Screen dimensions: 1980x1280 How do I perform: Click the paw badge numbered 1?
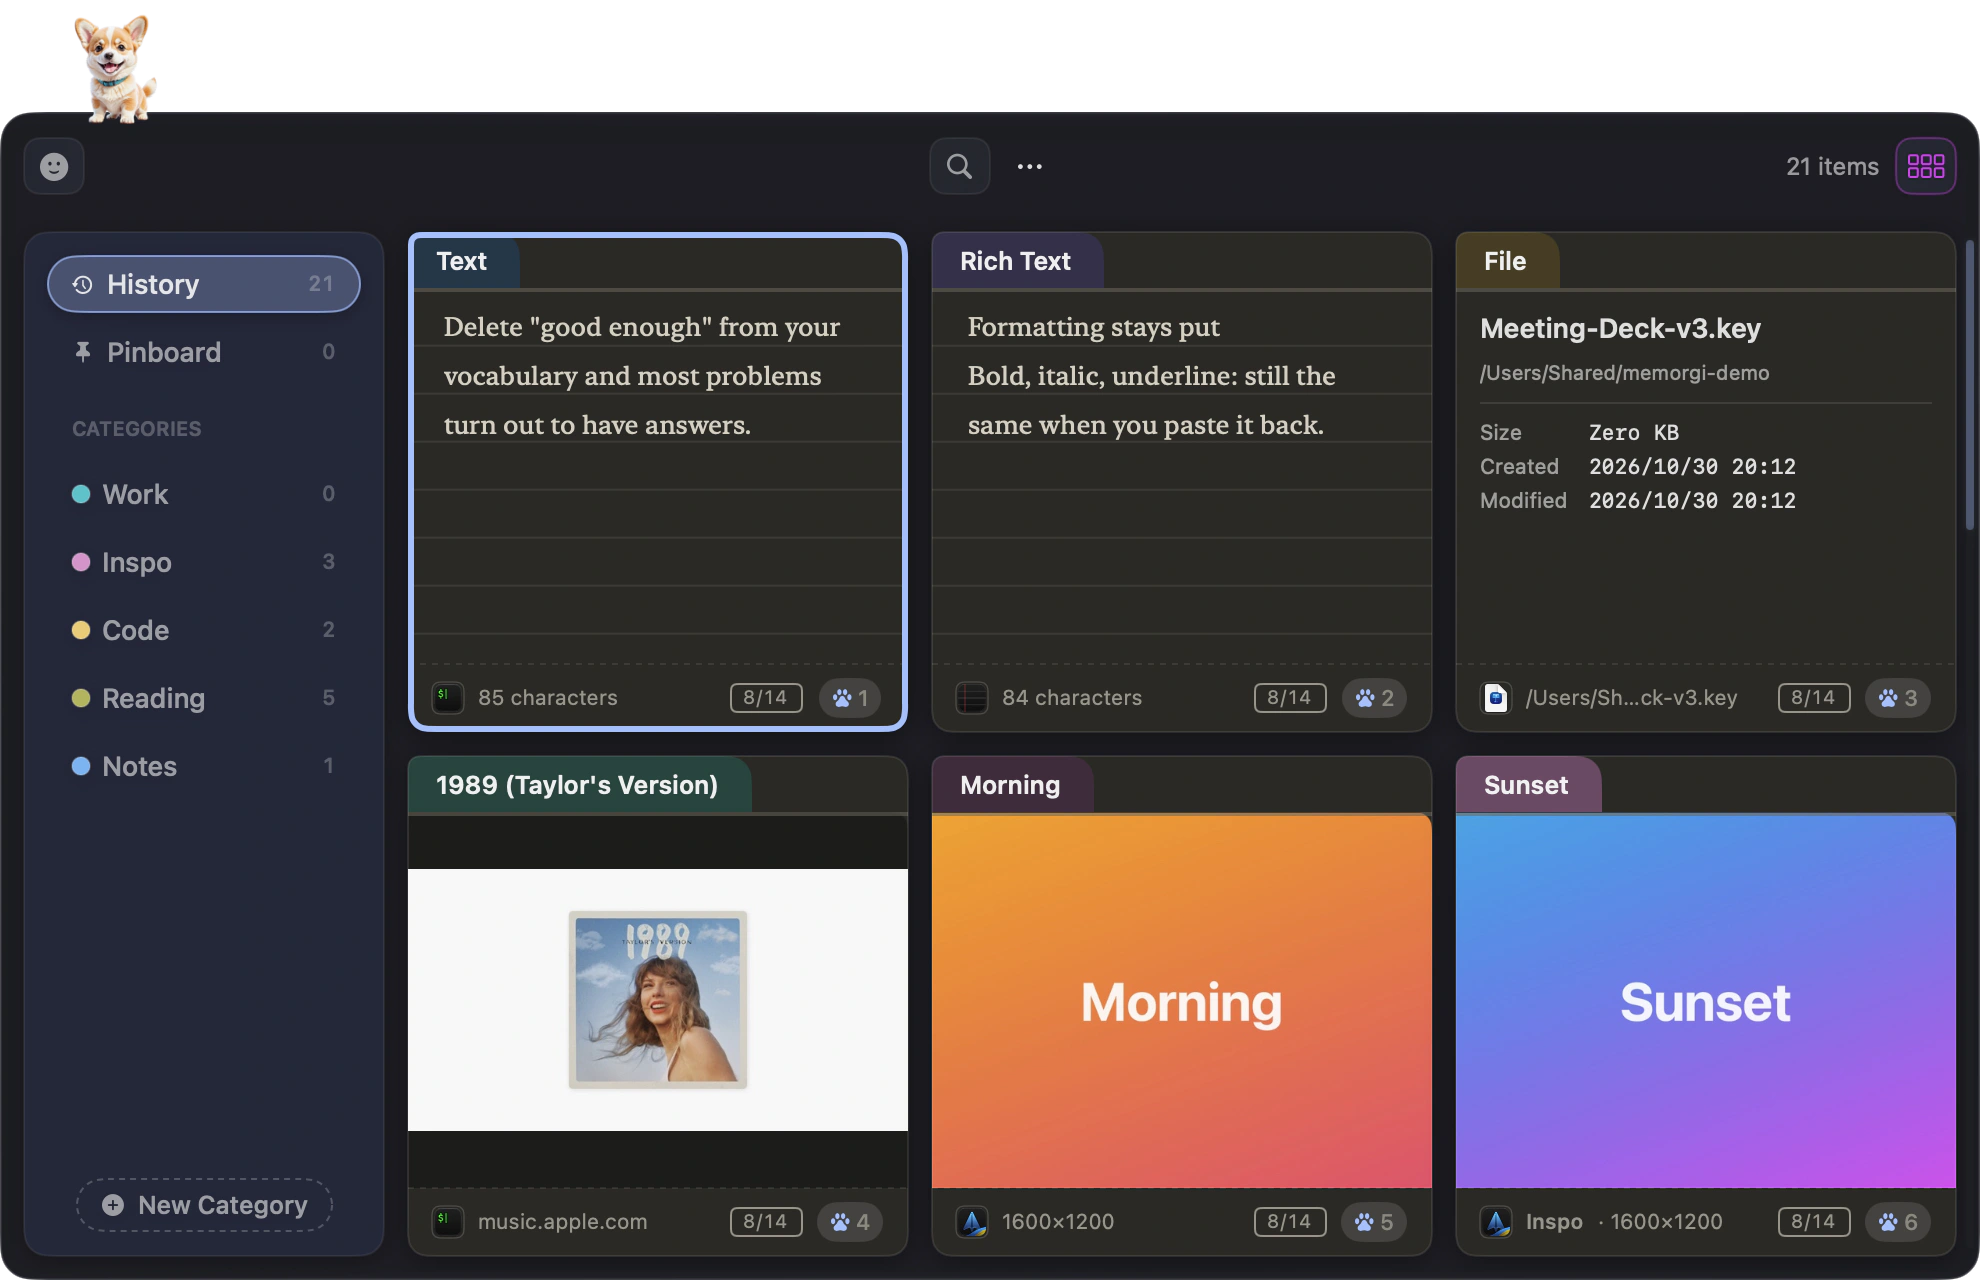851,698
